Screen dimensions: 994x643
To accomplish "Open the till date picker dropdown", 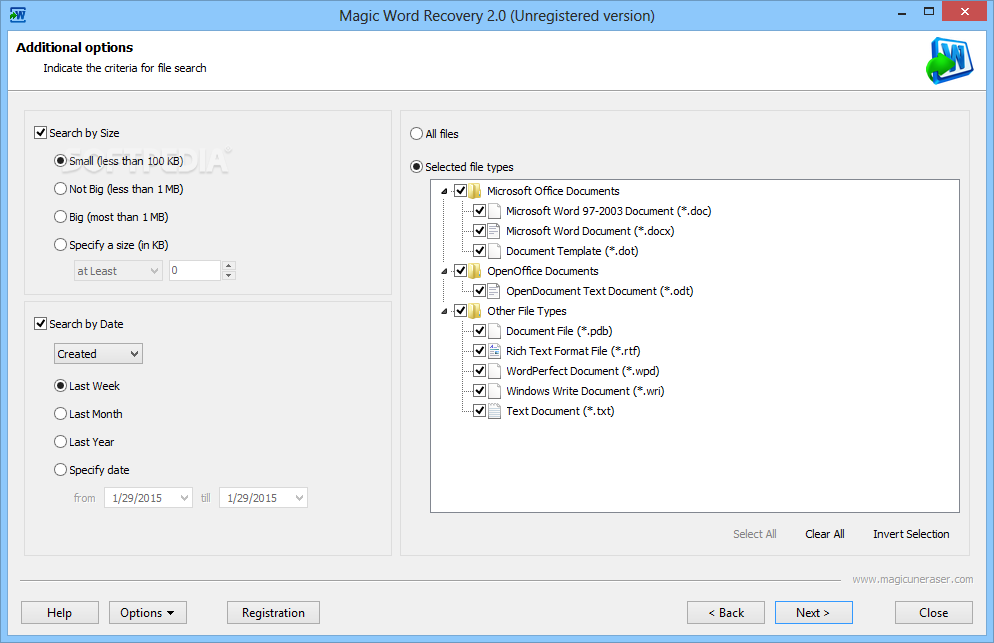I will coord(299,498).
